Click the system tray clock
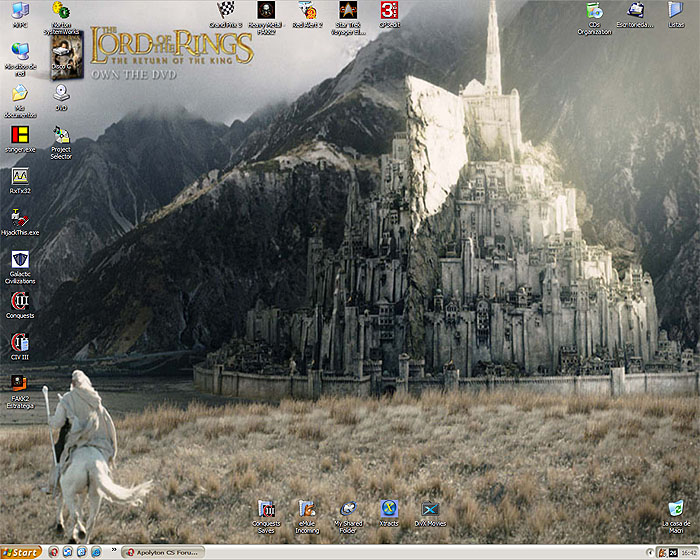Viewport: 700px width, 560px height. pos(687,552)
